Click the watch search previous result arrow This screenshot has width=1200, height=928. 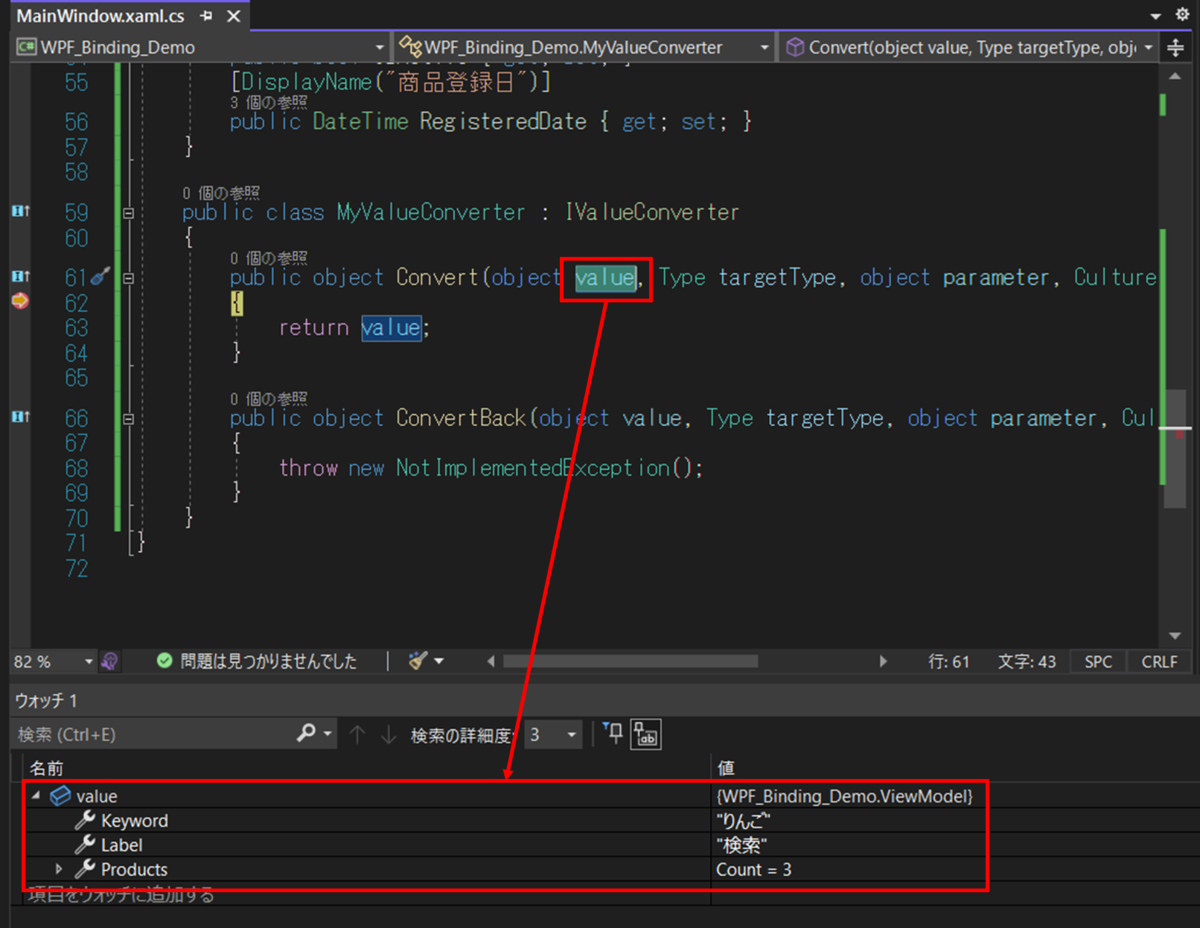[x=357, y=735]
